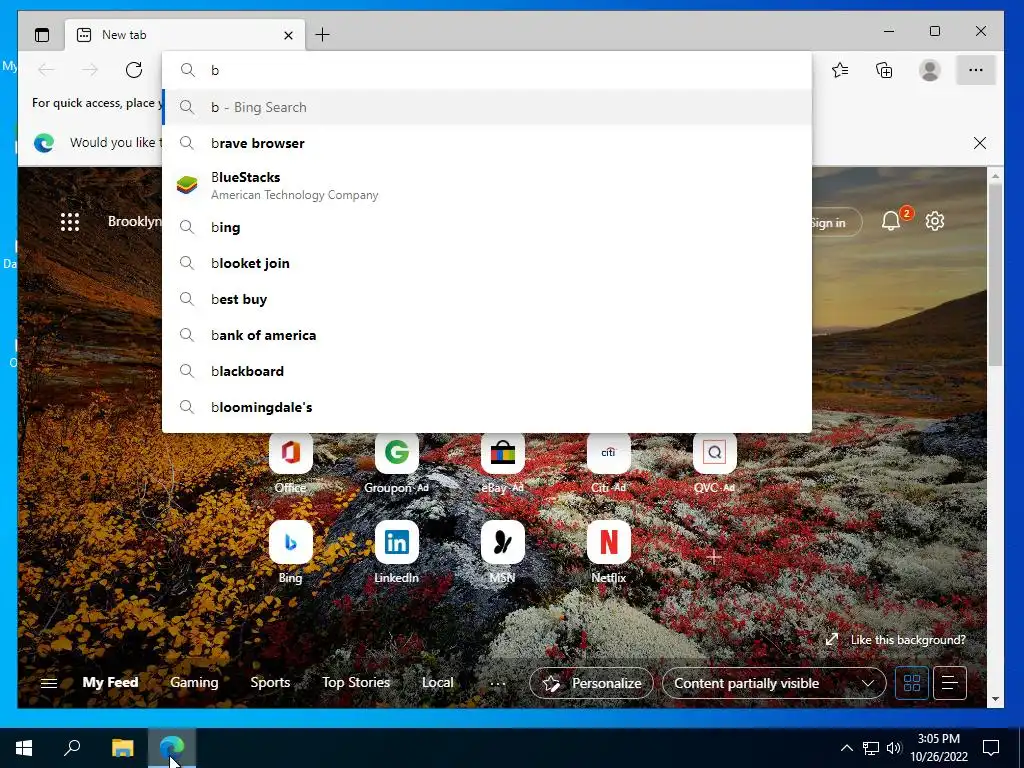
Task: Click the page vertical scrollbar thumb
Action: point(995,274)
